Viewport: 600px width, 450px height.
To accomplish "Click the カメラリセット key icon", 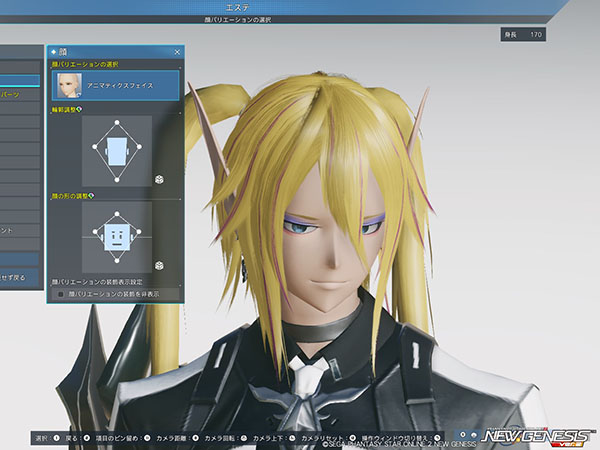I will [x=352, y=438].
